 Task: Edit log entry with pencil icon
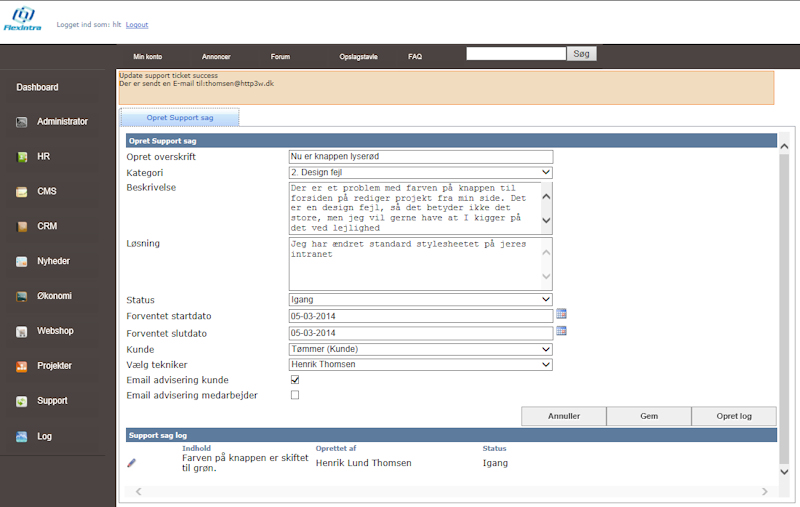point(132,463)
